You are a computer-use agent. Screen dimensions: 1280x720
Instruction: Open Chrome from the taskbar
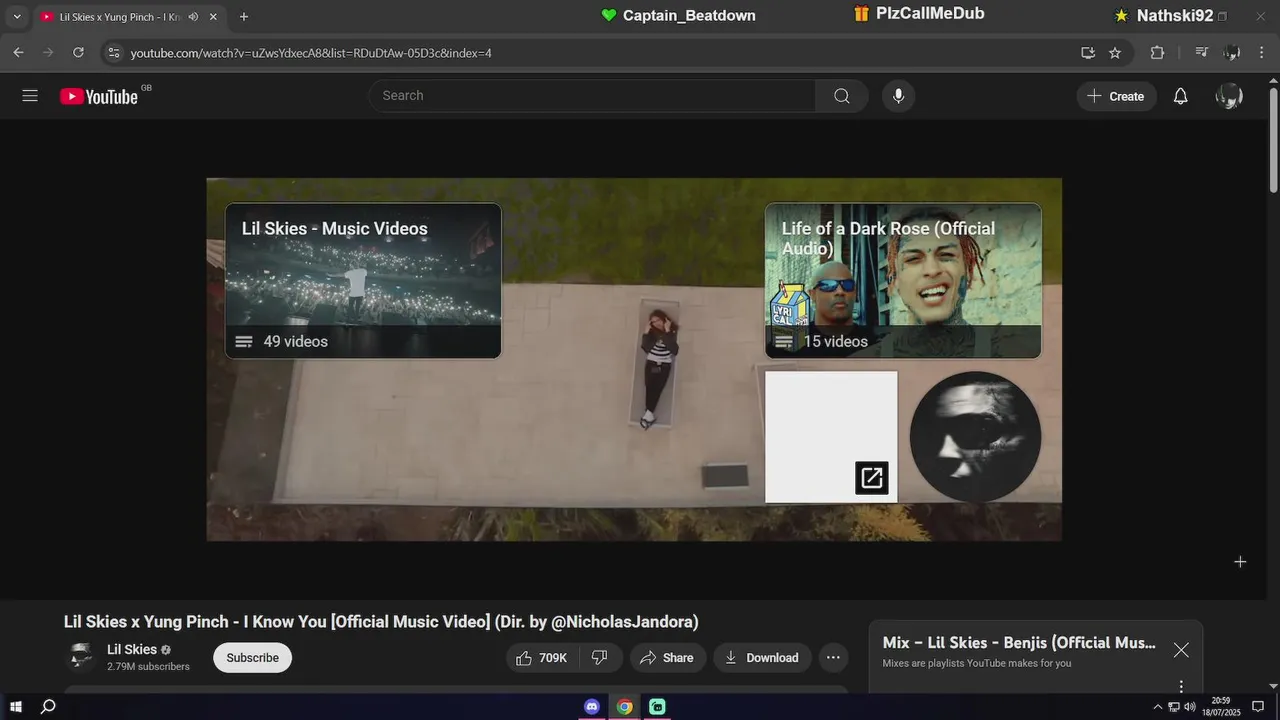coord(624,707)
